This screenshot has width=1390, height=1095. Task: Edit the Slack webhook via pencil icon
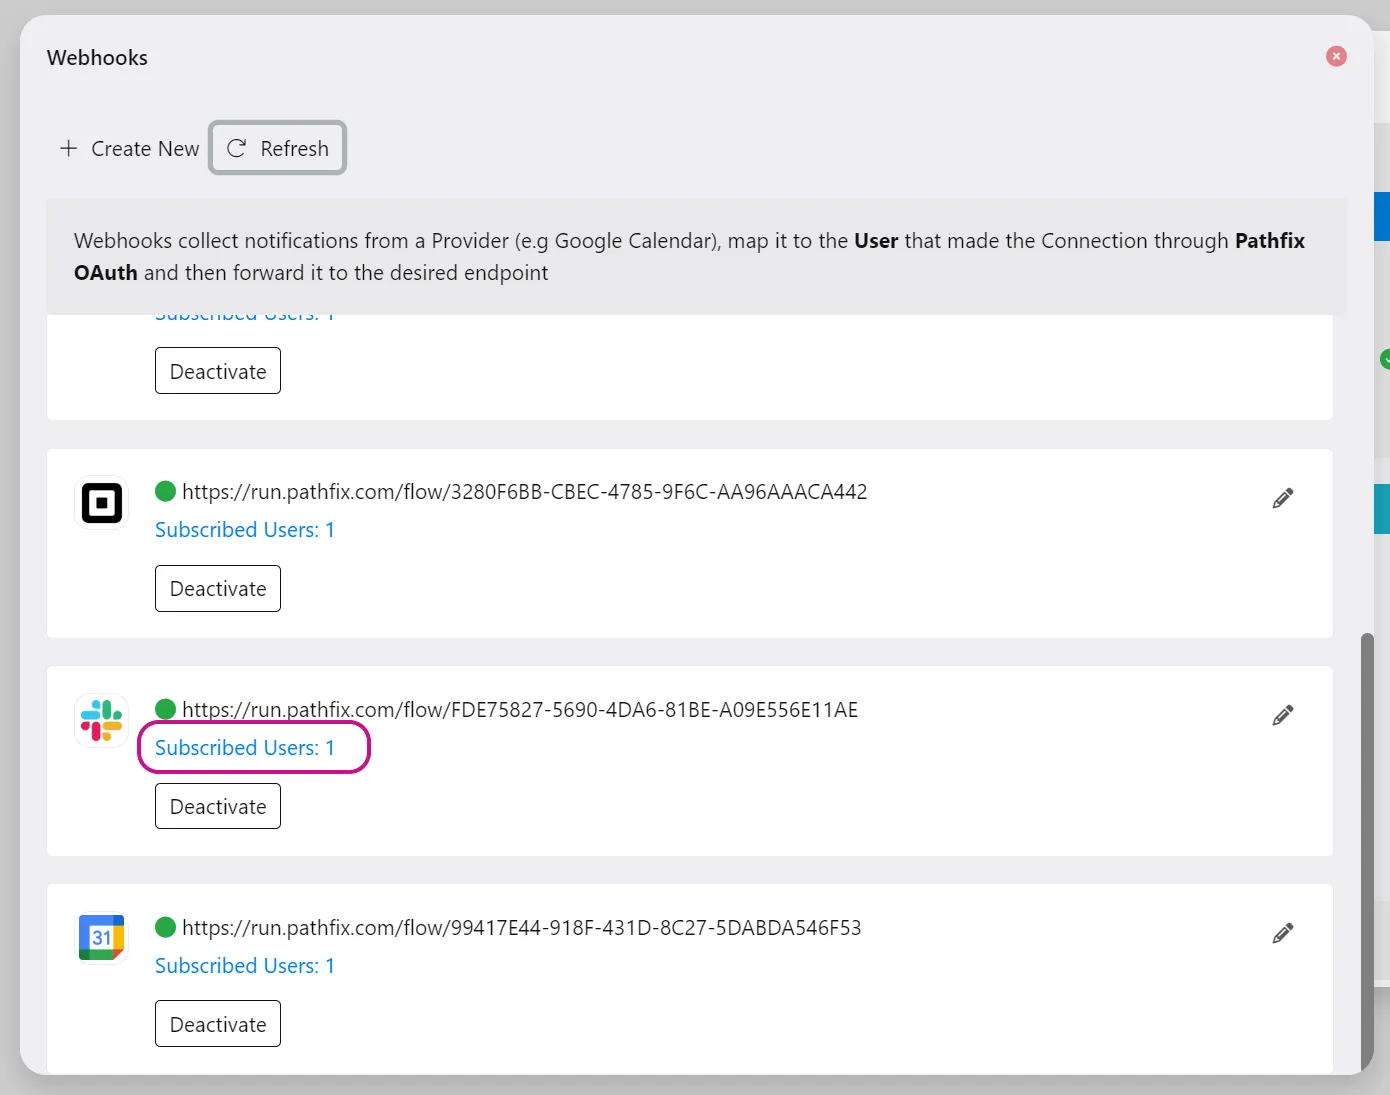[x=1283, y=715]
